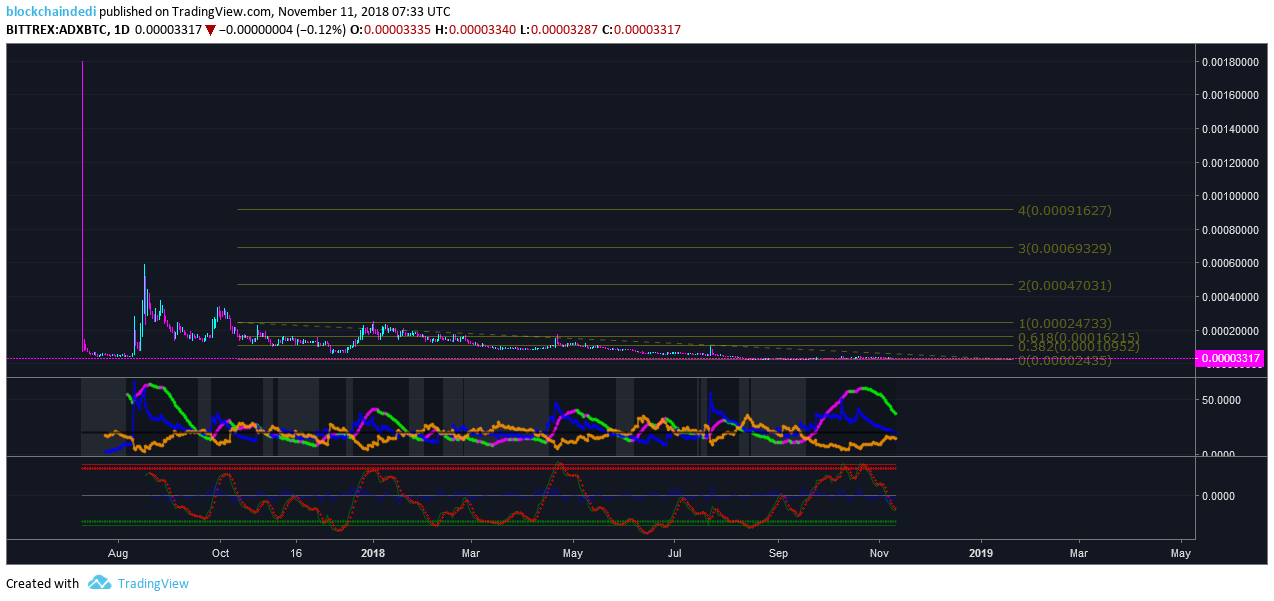This screenshot has height=601, width=1274.
Task: Click the 0.00140000 price axis label
Action: click(1229, 130)
